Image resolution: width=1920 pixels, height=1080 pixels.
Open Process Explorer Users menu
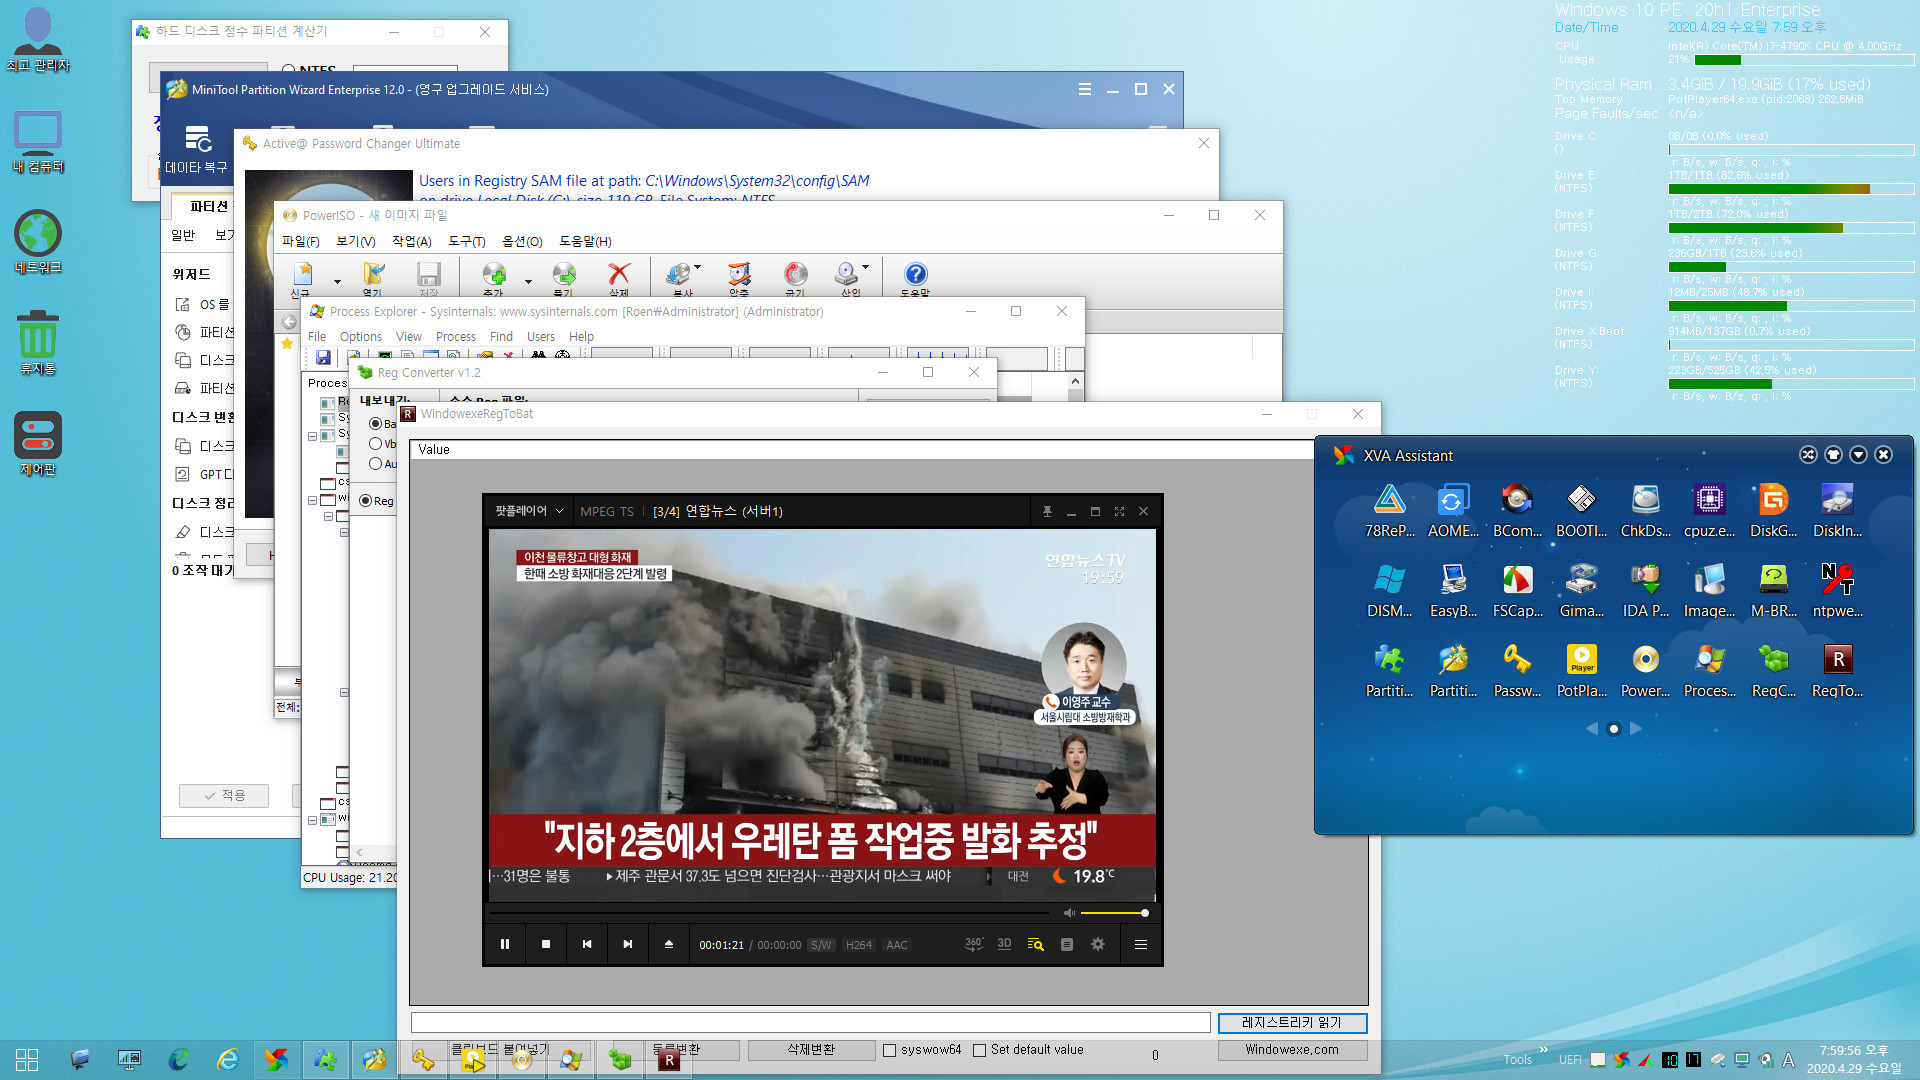coord(541,337)
